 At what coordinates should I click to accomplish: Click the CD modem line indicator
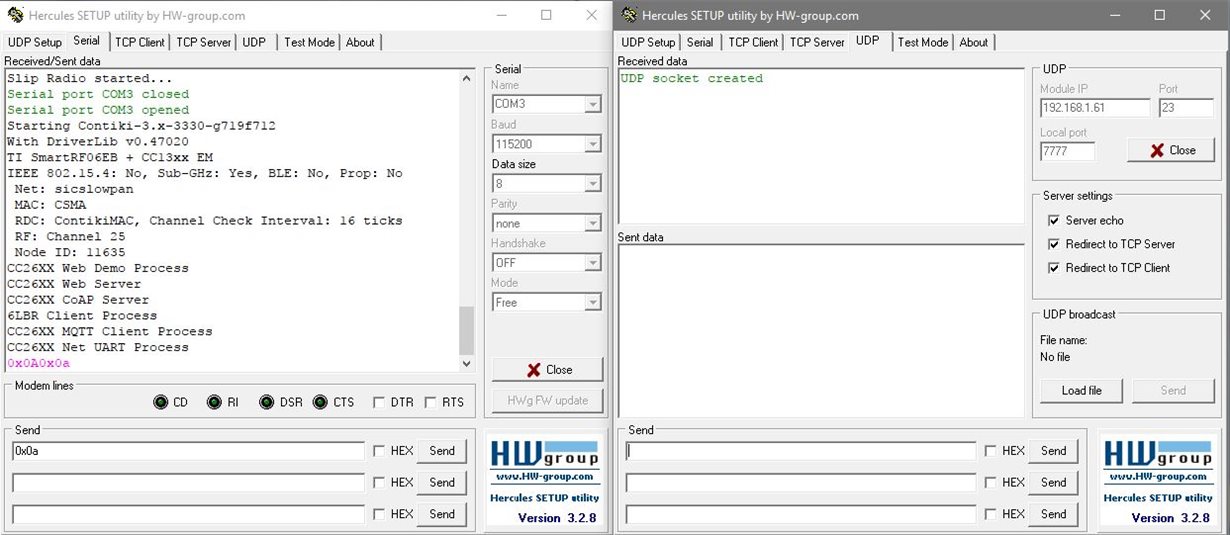click(160, 402)
